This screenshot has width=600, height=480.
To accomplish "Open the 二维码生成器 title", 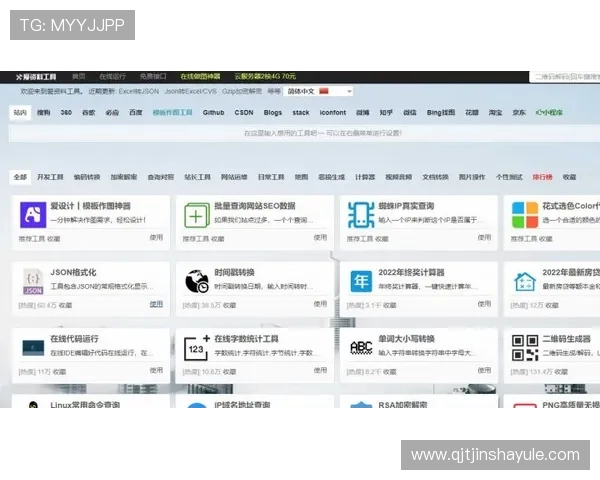I will (x=566, y=339).
